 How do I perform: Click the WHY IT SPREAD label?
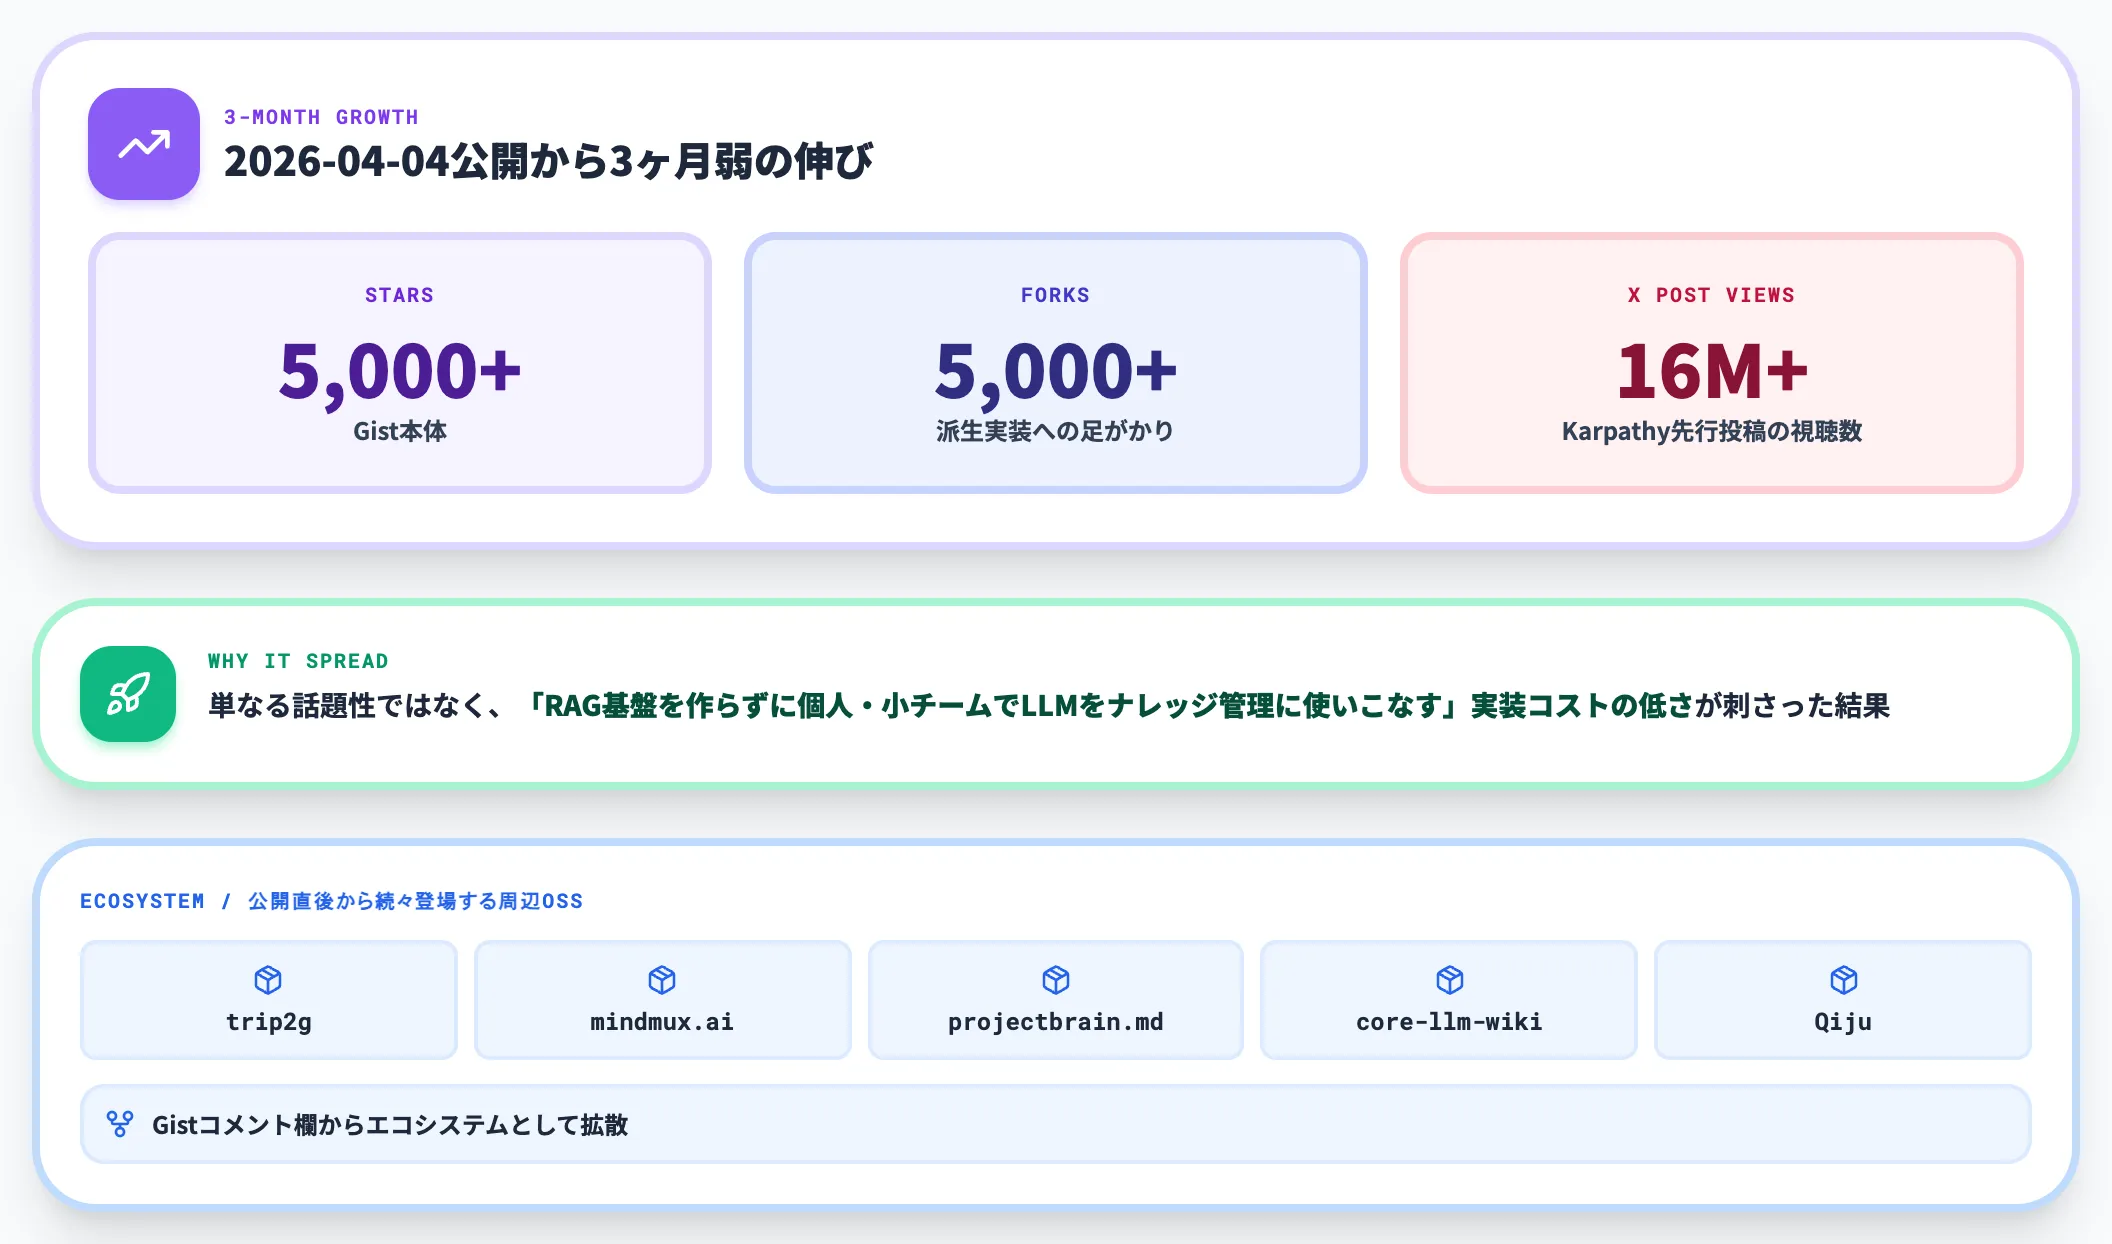click(x=298, y=661)
